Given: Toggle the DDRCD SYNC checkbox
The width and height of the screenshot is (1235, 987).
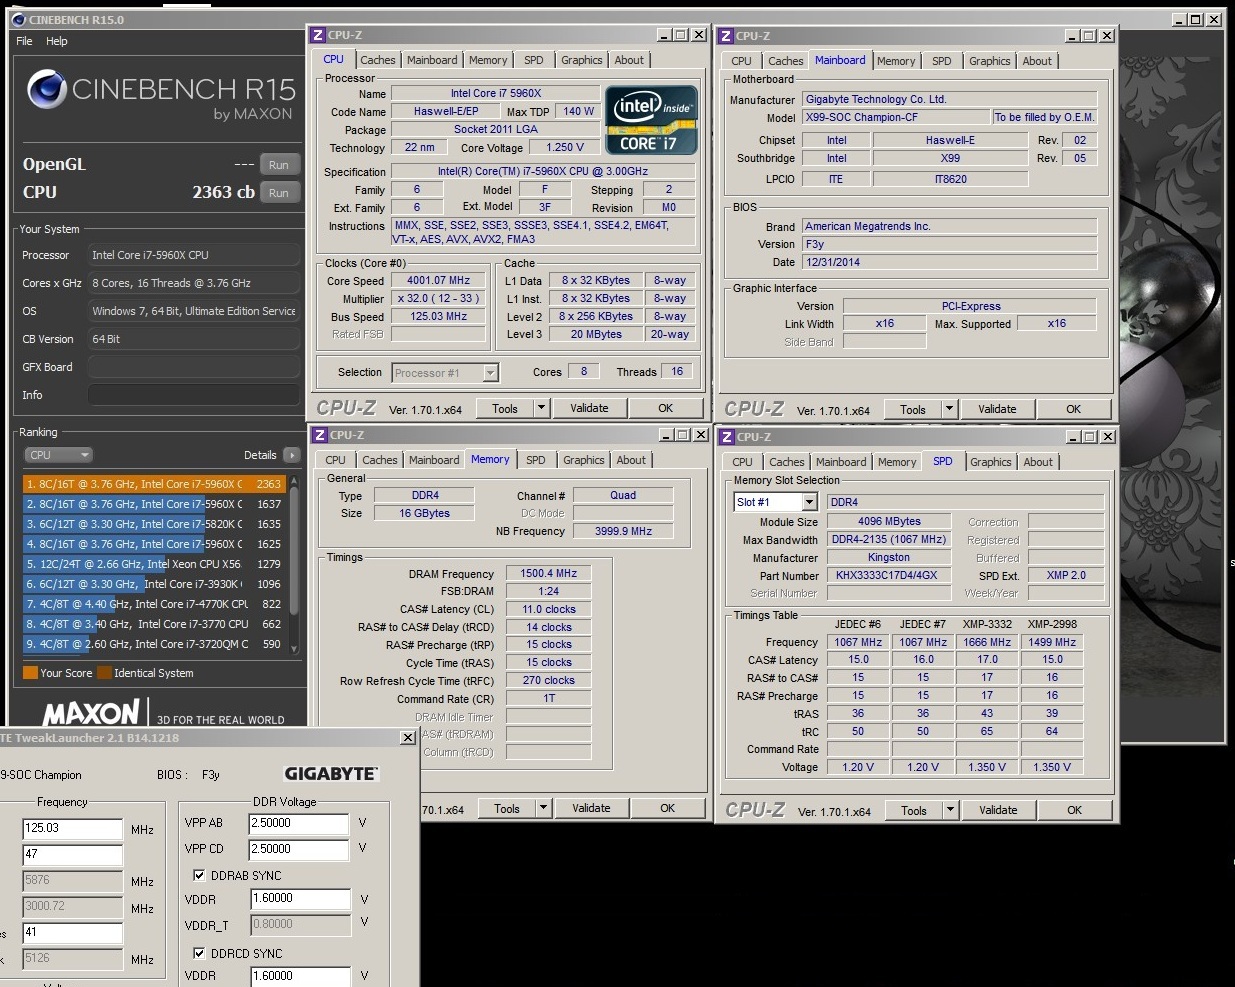Looking at the screenshot, I should [x=199, y=953].
